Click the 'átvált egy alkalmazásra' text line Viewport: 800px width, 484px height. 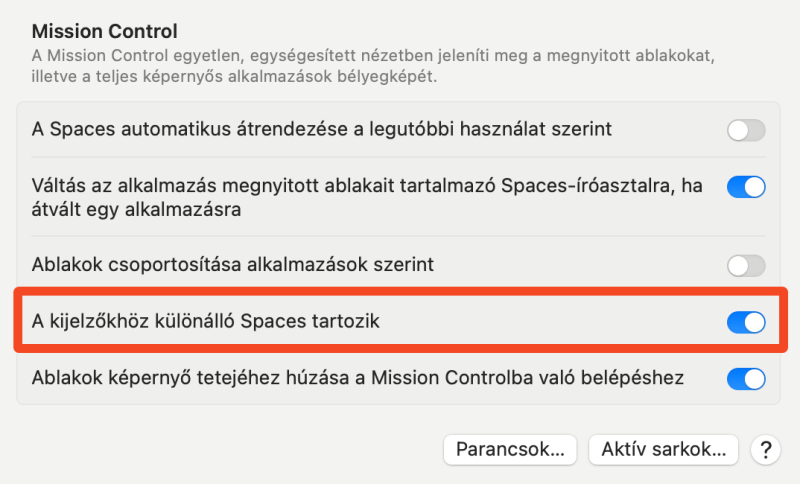pyautogui.click(x=136, y=210)
